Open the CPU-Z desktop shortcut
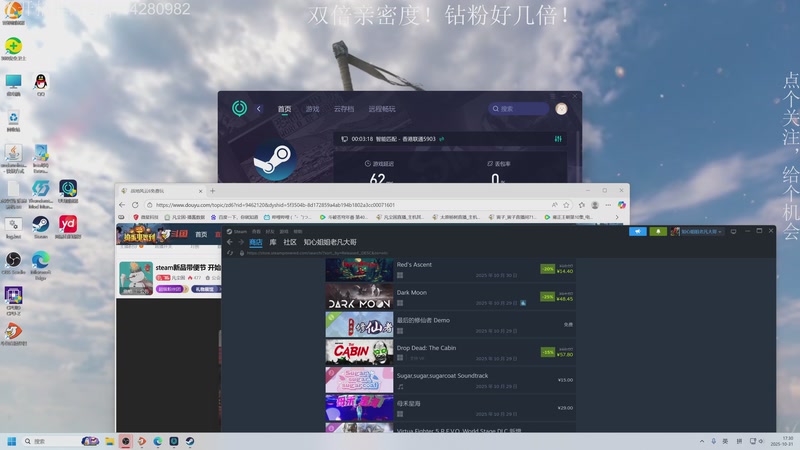The image size is (800, 450). [x=13, y=299]
